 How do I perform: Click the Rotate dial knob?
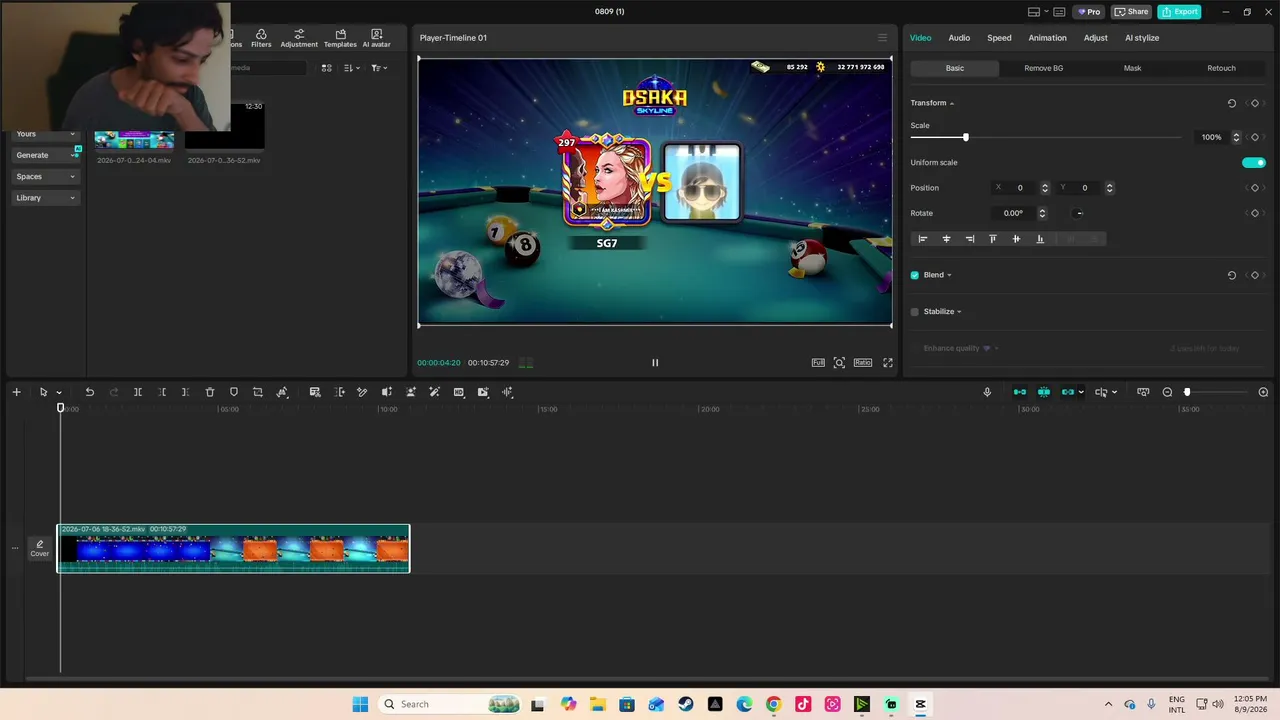click(1079, 213)
